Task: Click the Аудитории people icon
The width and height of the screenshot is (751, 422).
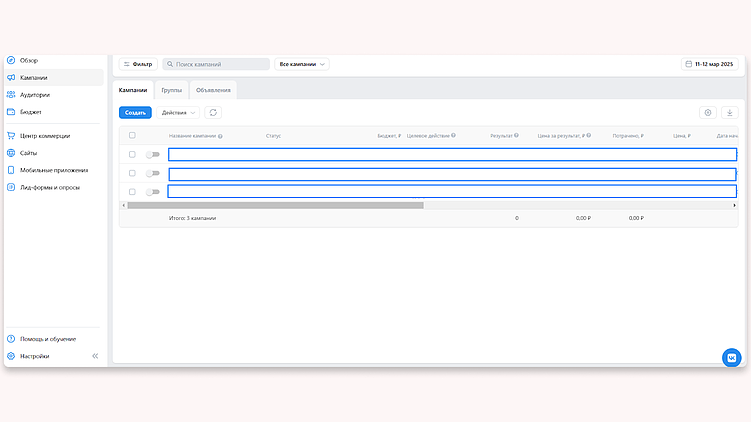Action: pyautogui.click(x=11, y=95)
